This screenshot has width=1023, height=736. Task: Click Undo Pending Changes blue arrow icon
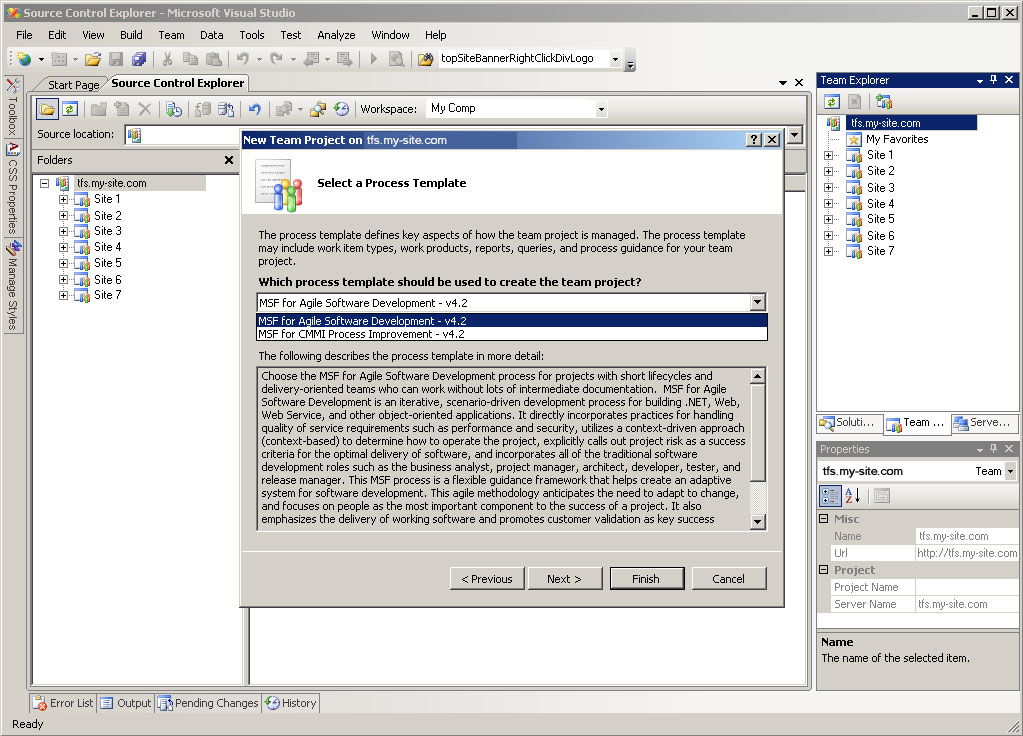(x=254, y=109)
